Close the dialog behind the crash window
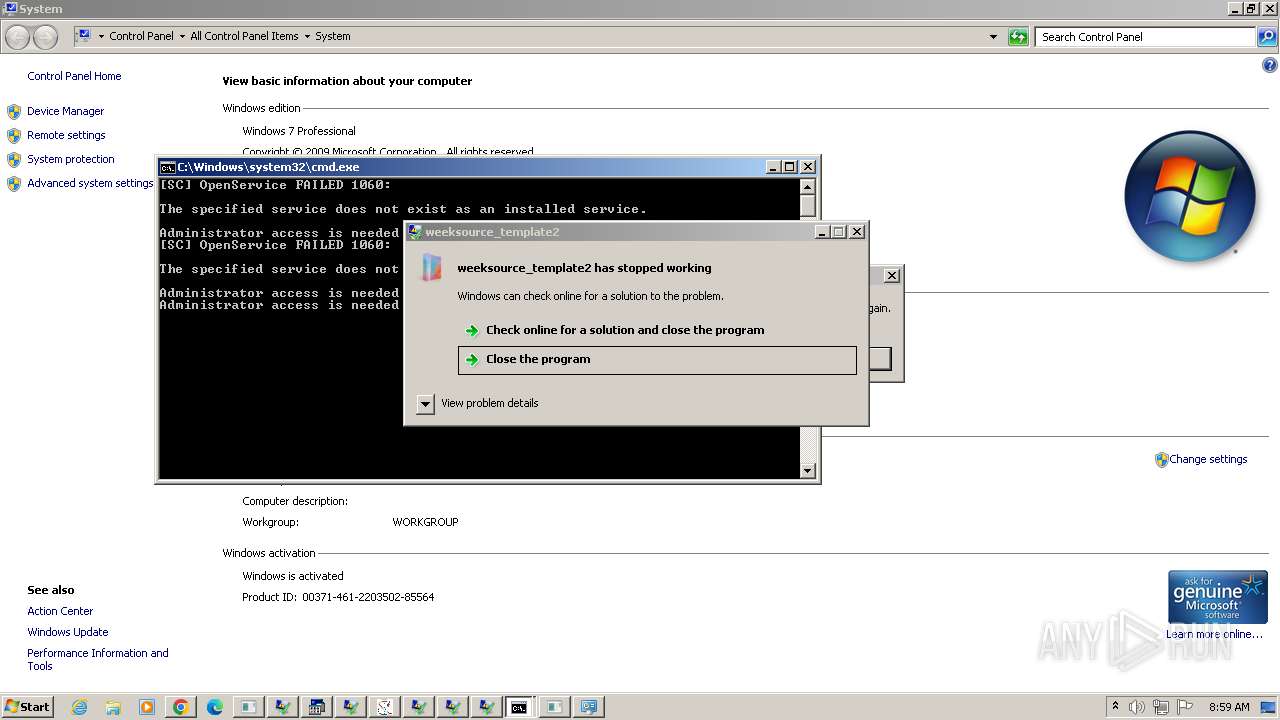This screenshot has height=720, width=1280. point(892,275)
